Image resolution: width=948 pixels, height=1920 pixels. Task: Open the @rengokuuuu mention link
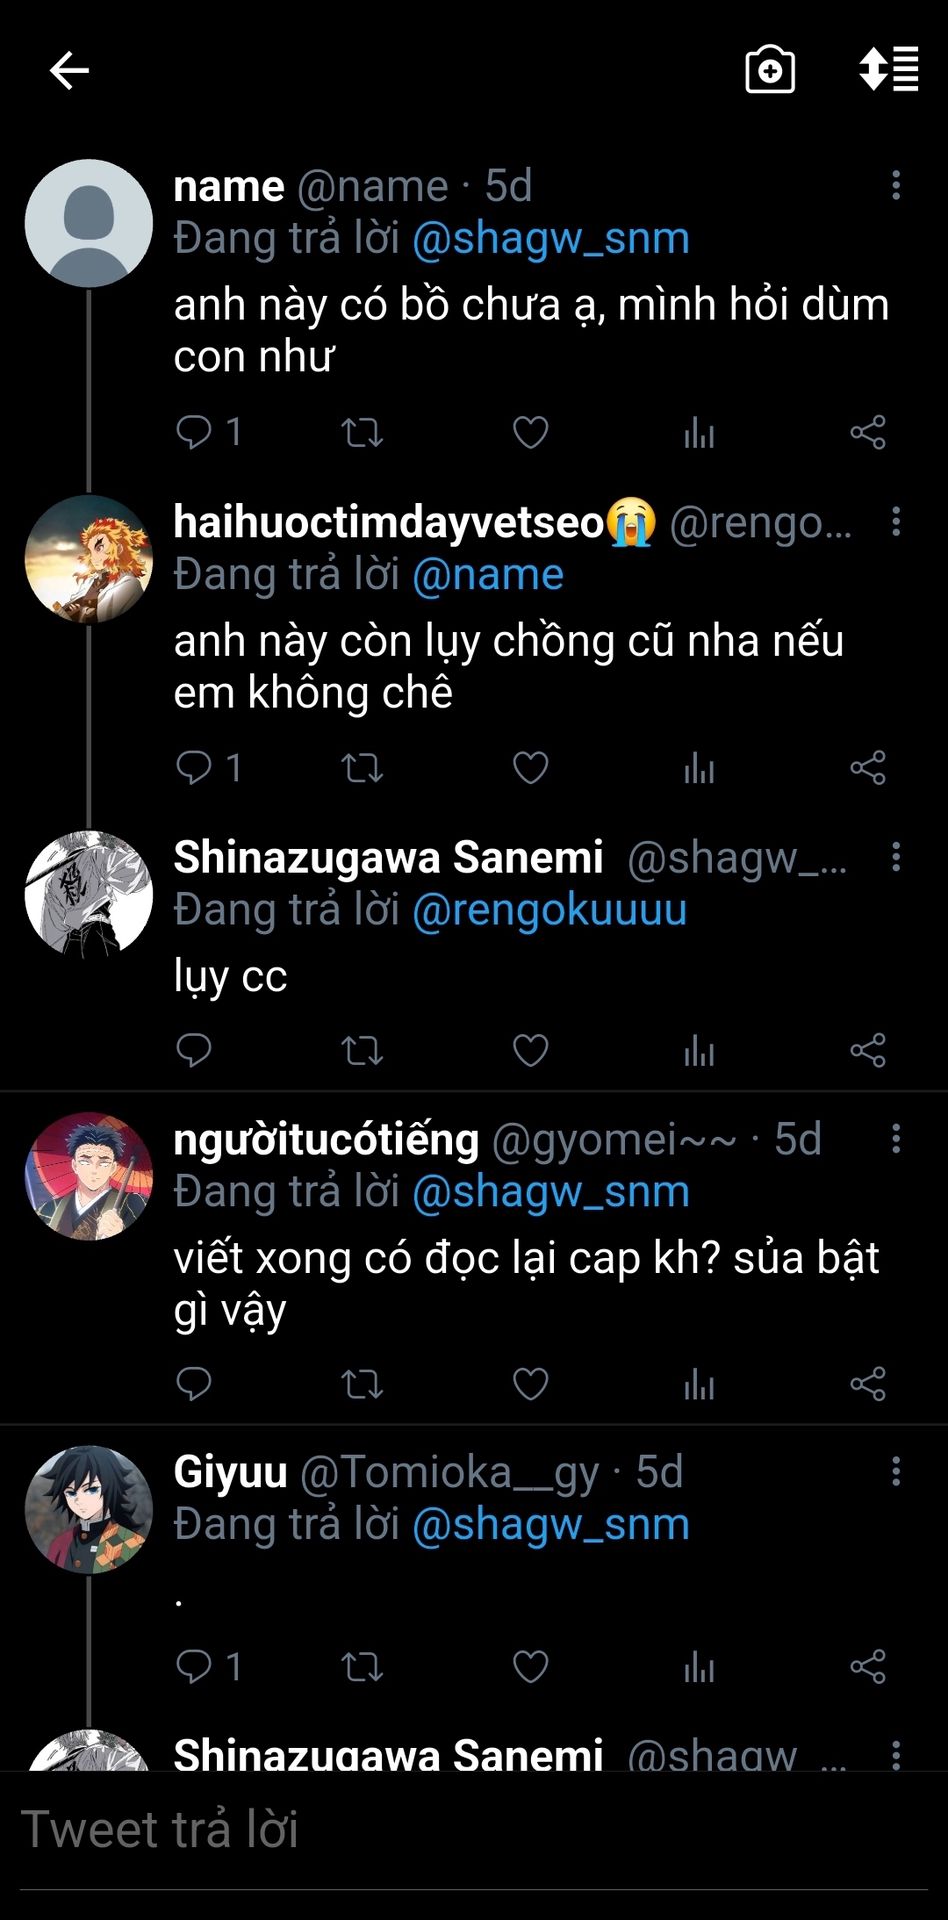coord(549,910)
